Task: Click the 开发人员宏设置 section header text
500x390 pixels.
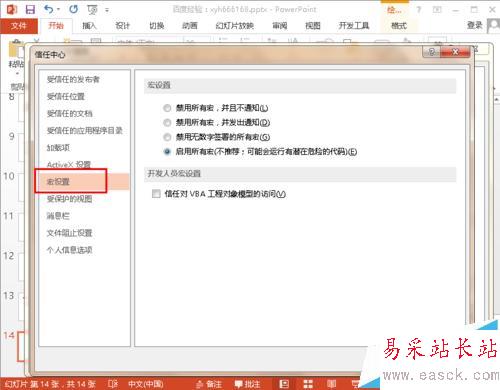Action: (174, 173)
